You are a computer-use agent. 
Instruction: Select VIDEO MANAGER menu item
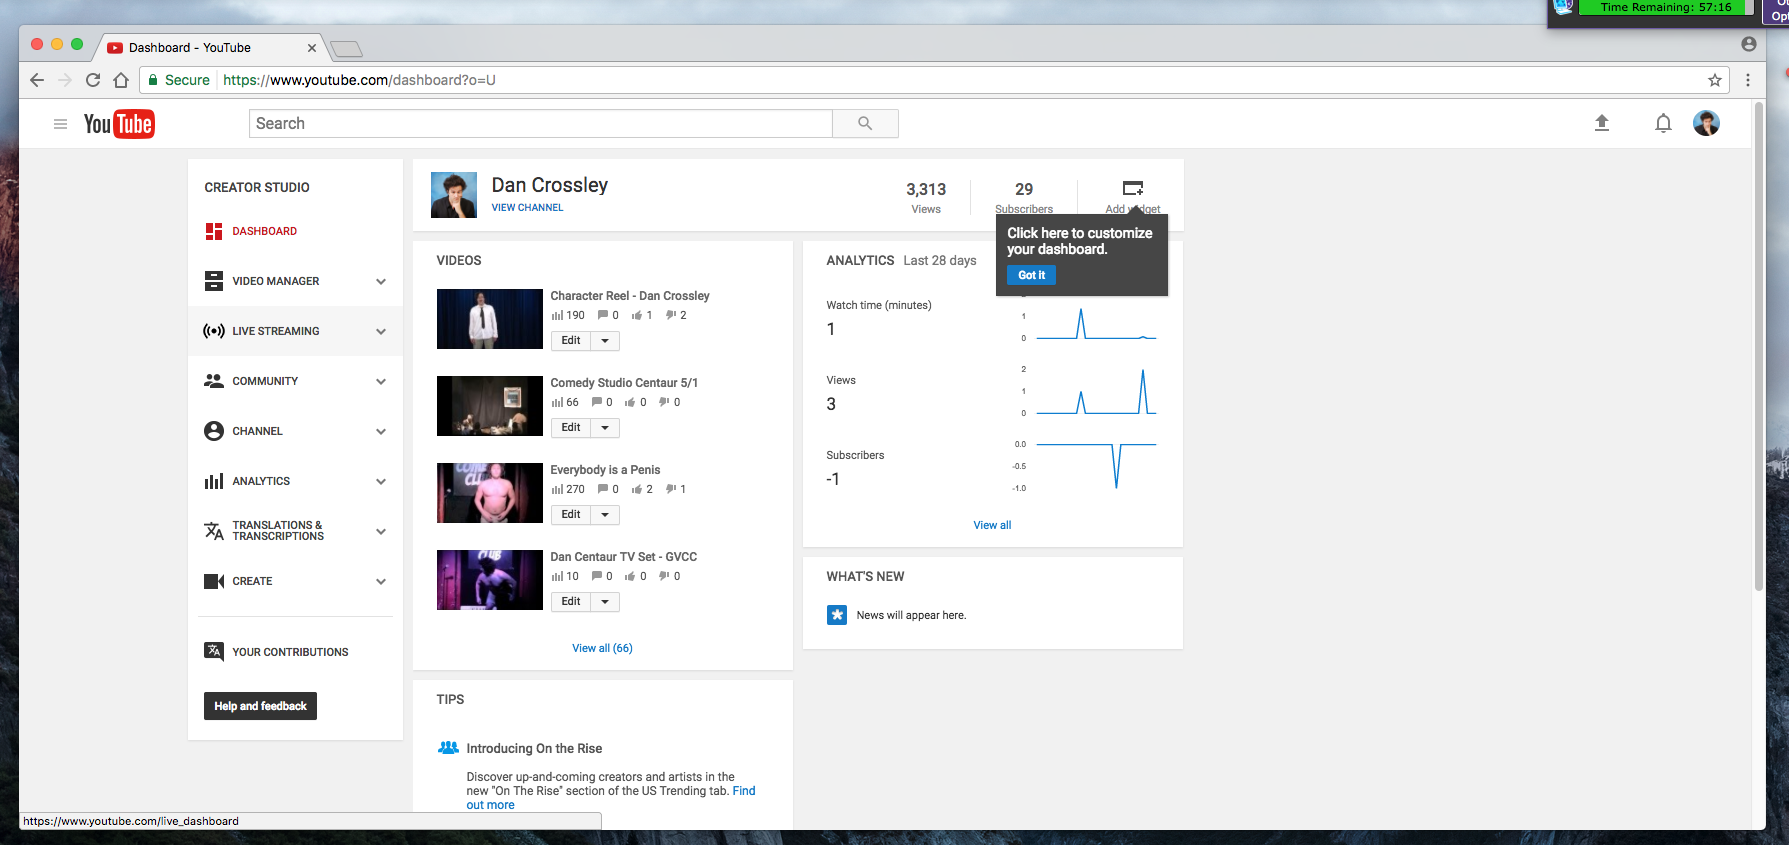[276, 281]
